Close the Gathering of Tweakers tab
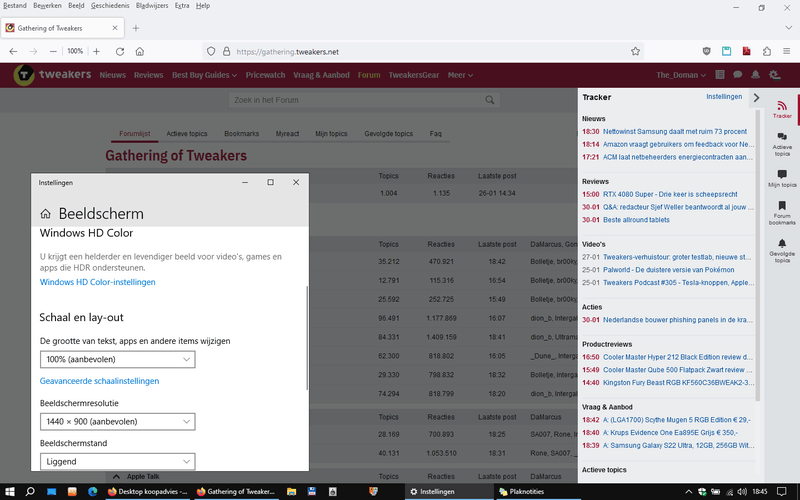The width and height of the screenshot is (800, 500). point(115,28)
